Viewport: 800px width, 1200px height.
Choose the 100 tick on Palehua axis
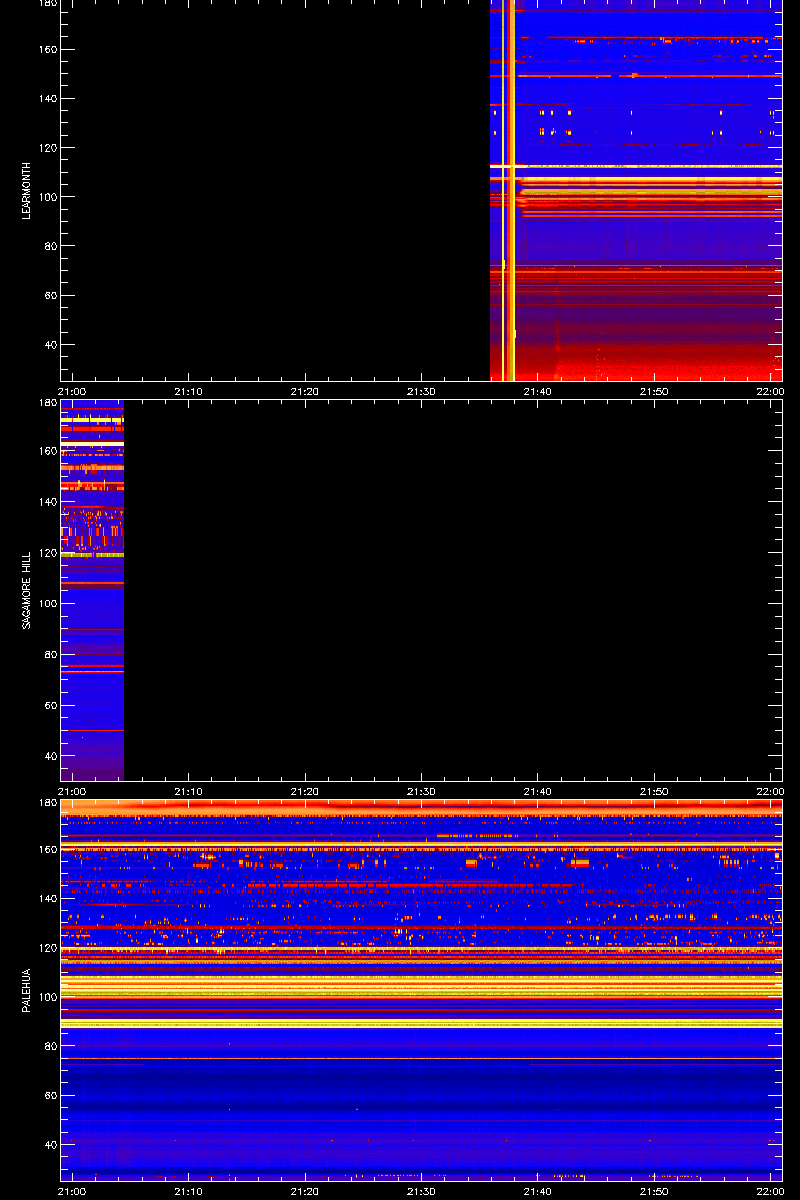coord(47,997)
